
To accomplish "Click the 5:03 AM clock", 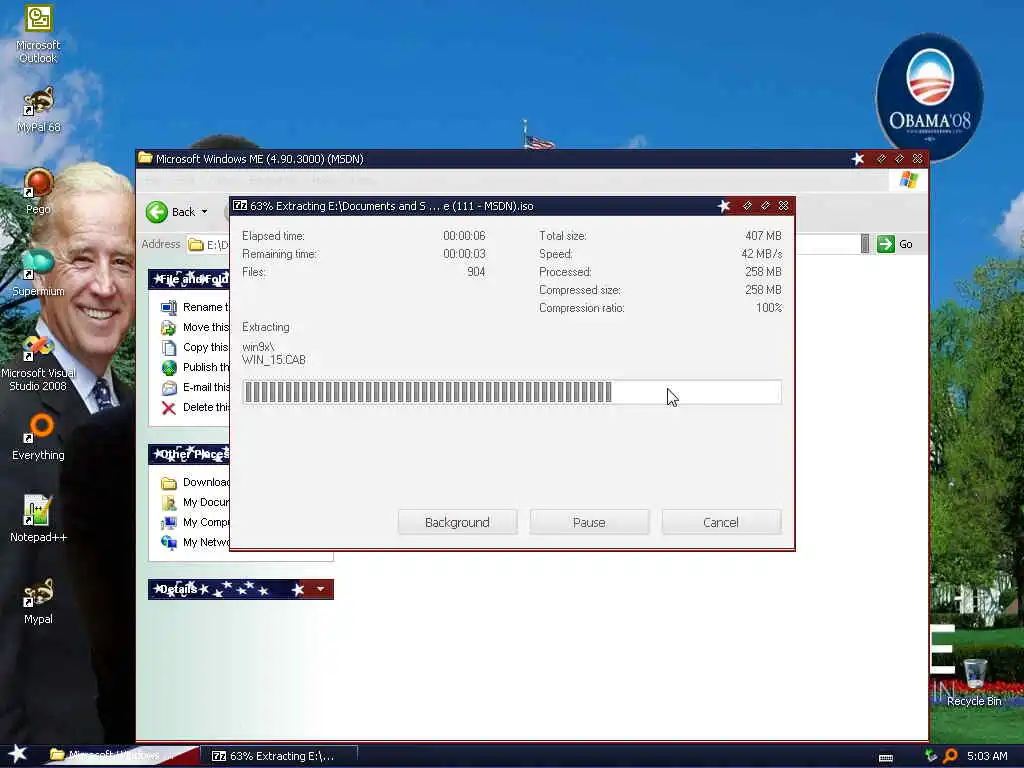I will (x=987, y=756).
